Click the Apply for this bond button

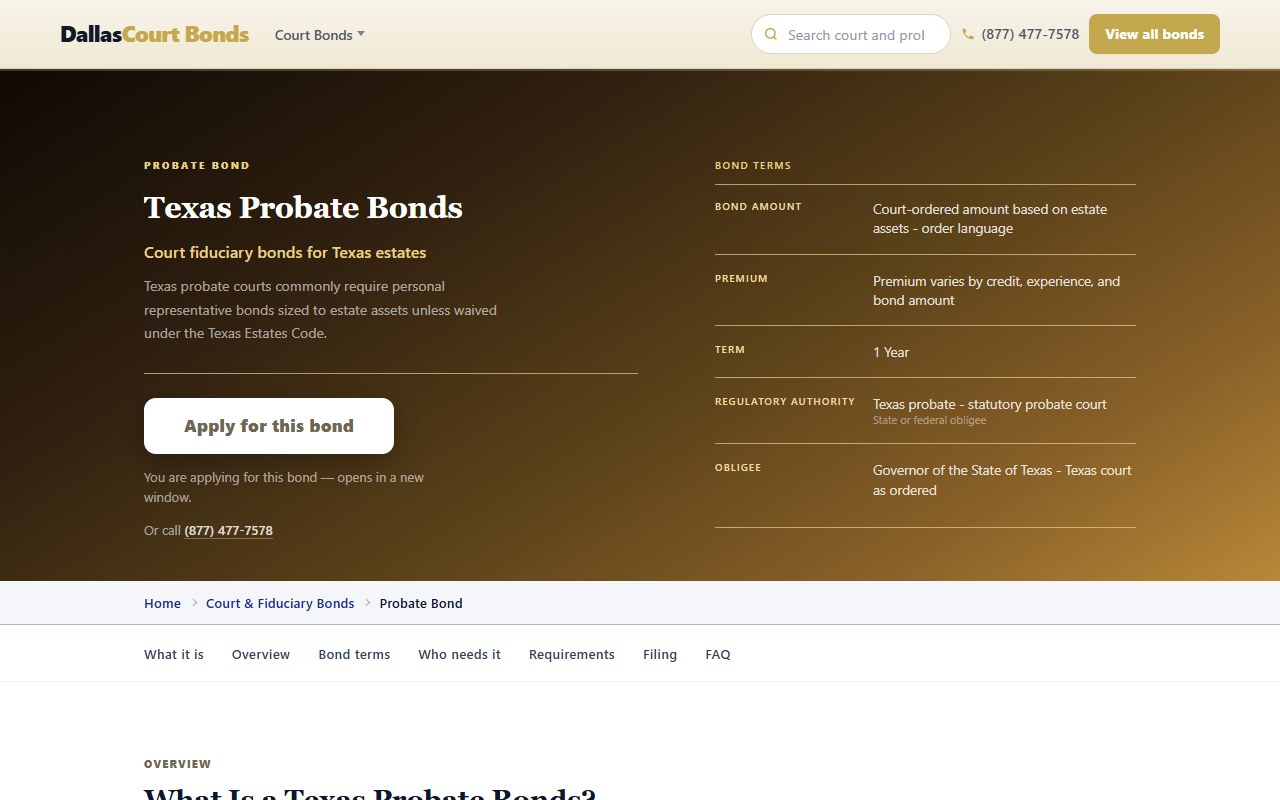tap(269, 426)
